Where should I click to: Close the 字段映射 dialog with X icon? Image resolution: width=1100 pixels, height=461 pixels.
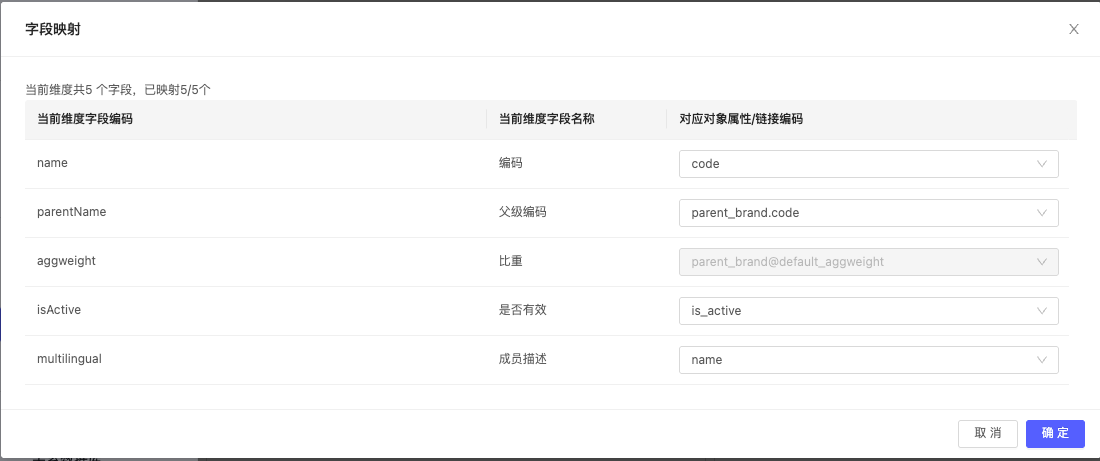pyautogui.click(x=1074, y=29)
